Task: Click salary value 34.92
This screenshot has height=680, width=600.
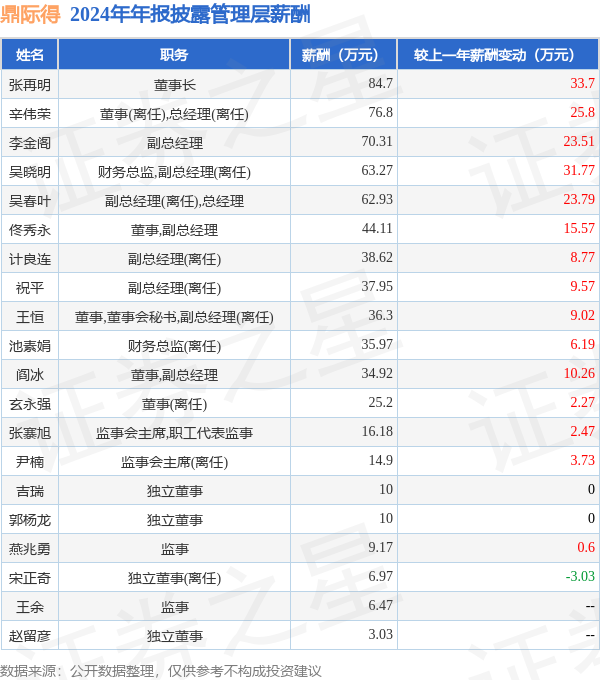Action: coord(377,374)
